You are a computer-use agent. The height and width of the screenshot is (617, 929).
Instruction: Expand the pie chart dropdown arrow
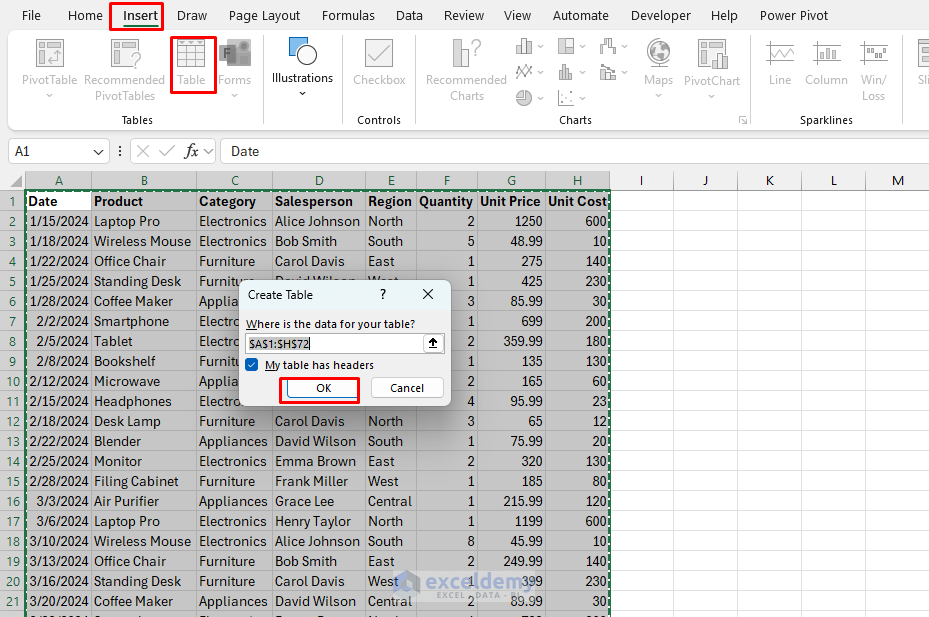click(540, 97)
